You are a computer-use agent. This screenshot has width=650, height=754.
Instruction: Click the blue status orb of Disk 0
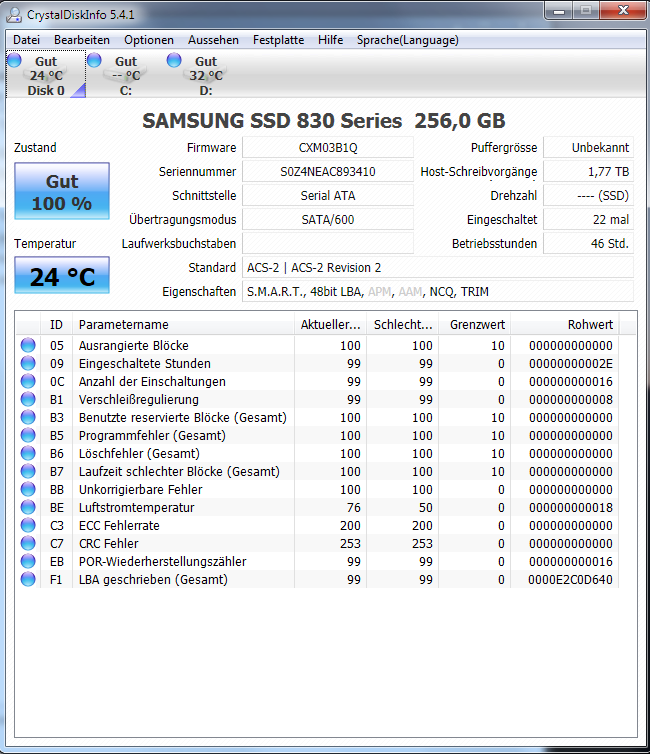coord(14,60)
